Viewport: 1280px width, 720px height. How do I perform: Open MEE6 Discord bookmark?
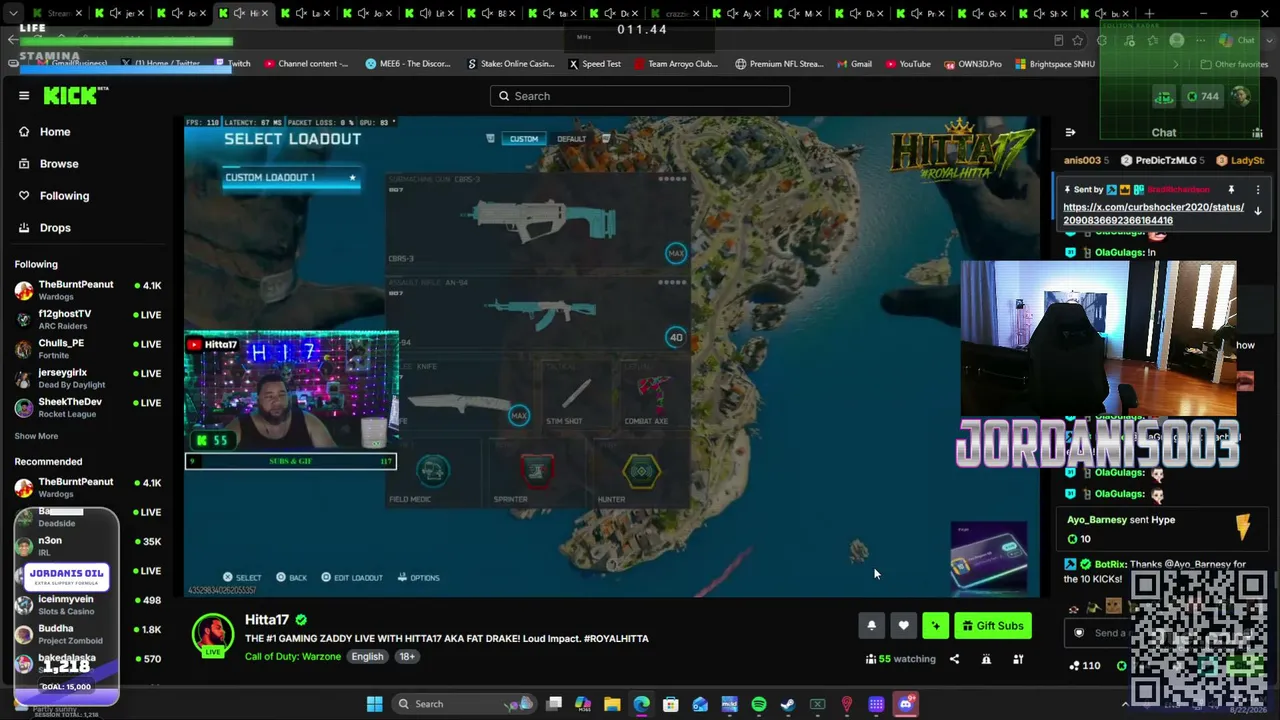click(x=408, y=64)
